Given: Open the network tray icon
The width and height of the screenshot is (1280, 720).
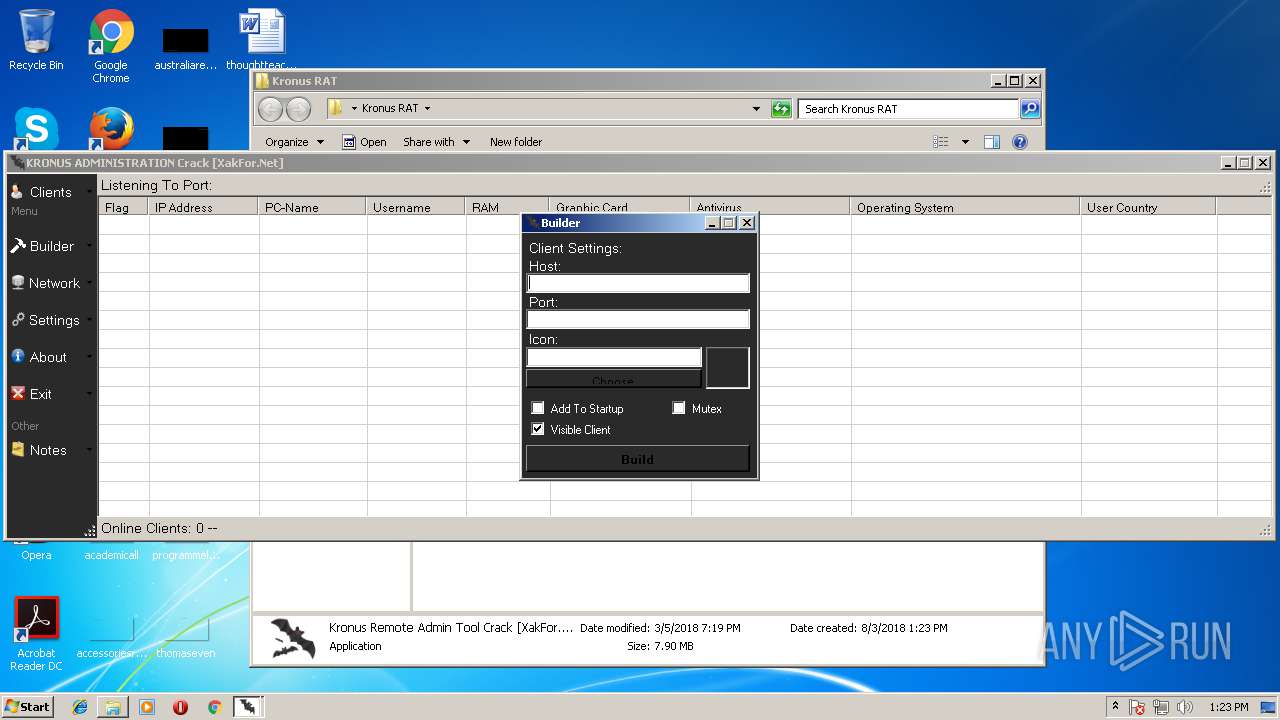Looking at the screenshot, I should pos(1161,707).
